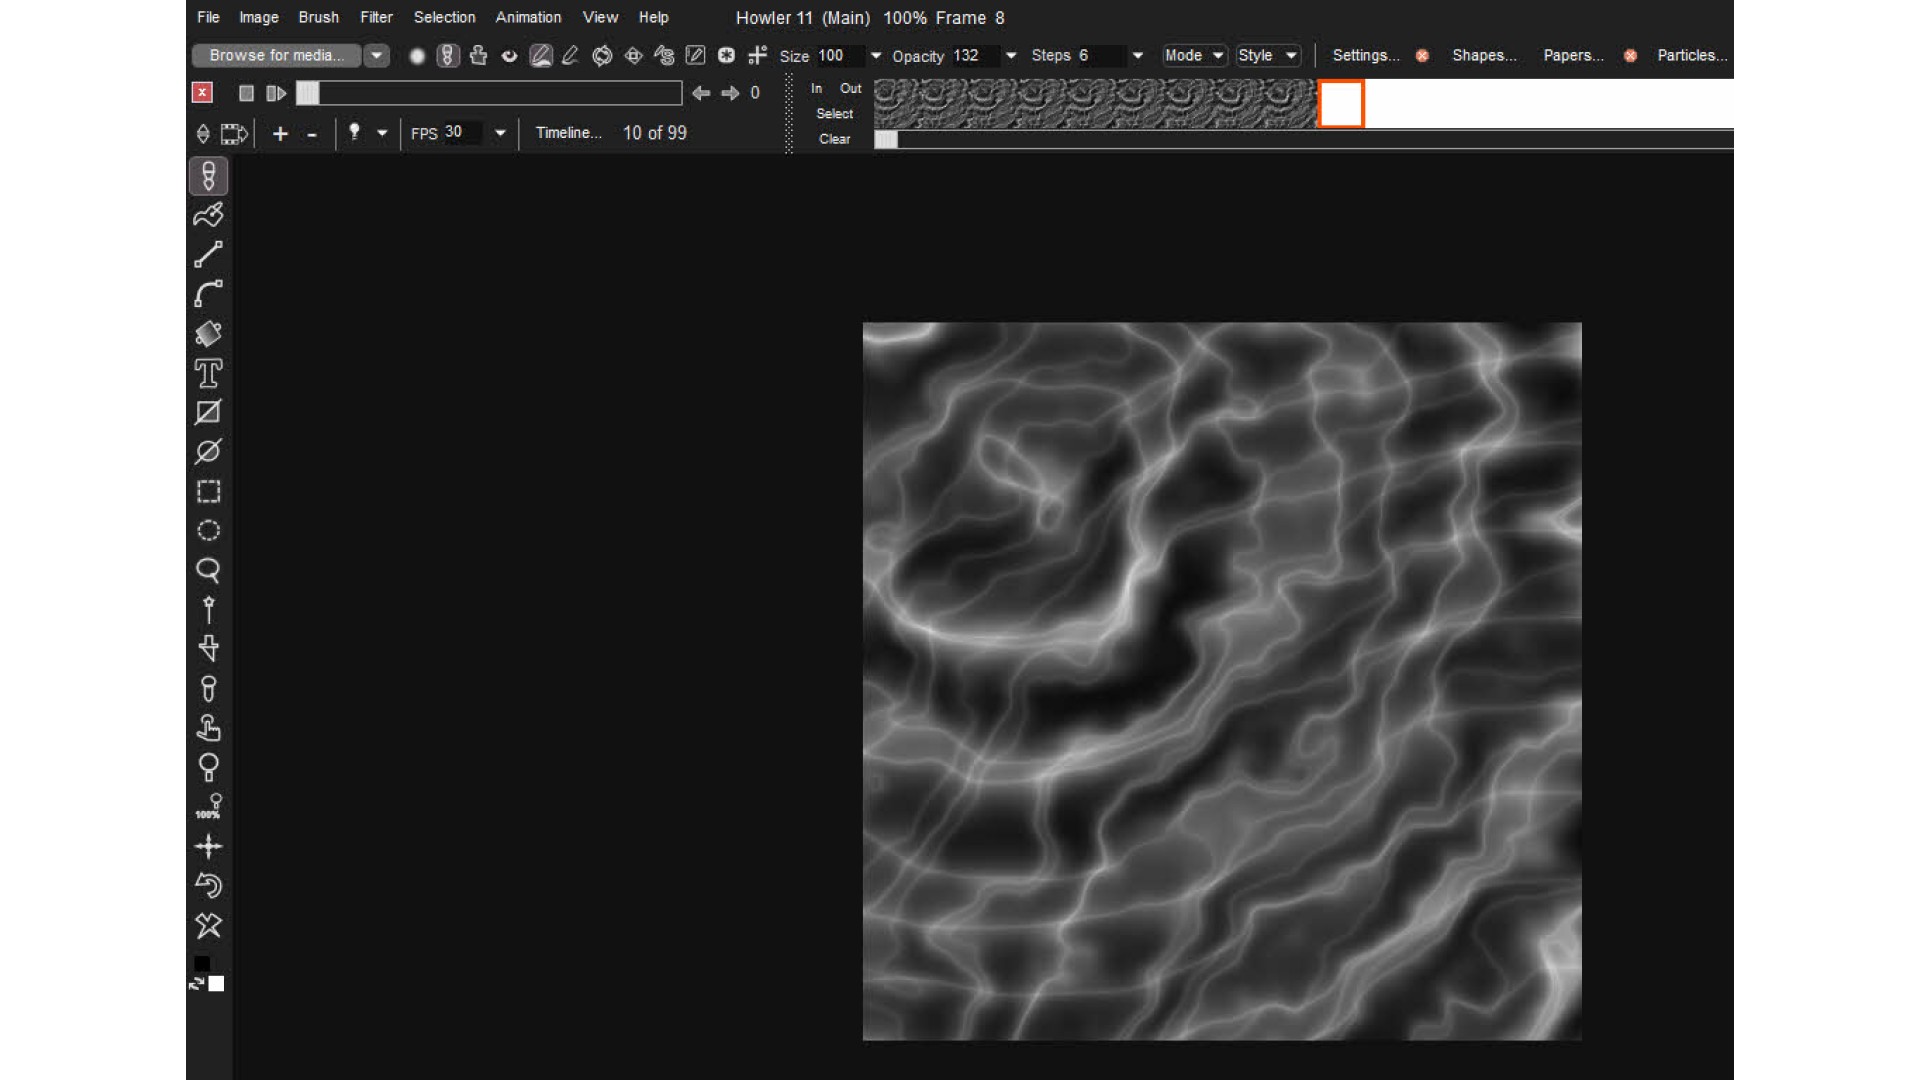Screen dimensions: 1920x1080
Task: Open the Animation menu
Action: coord(528,17)
